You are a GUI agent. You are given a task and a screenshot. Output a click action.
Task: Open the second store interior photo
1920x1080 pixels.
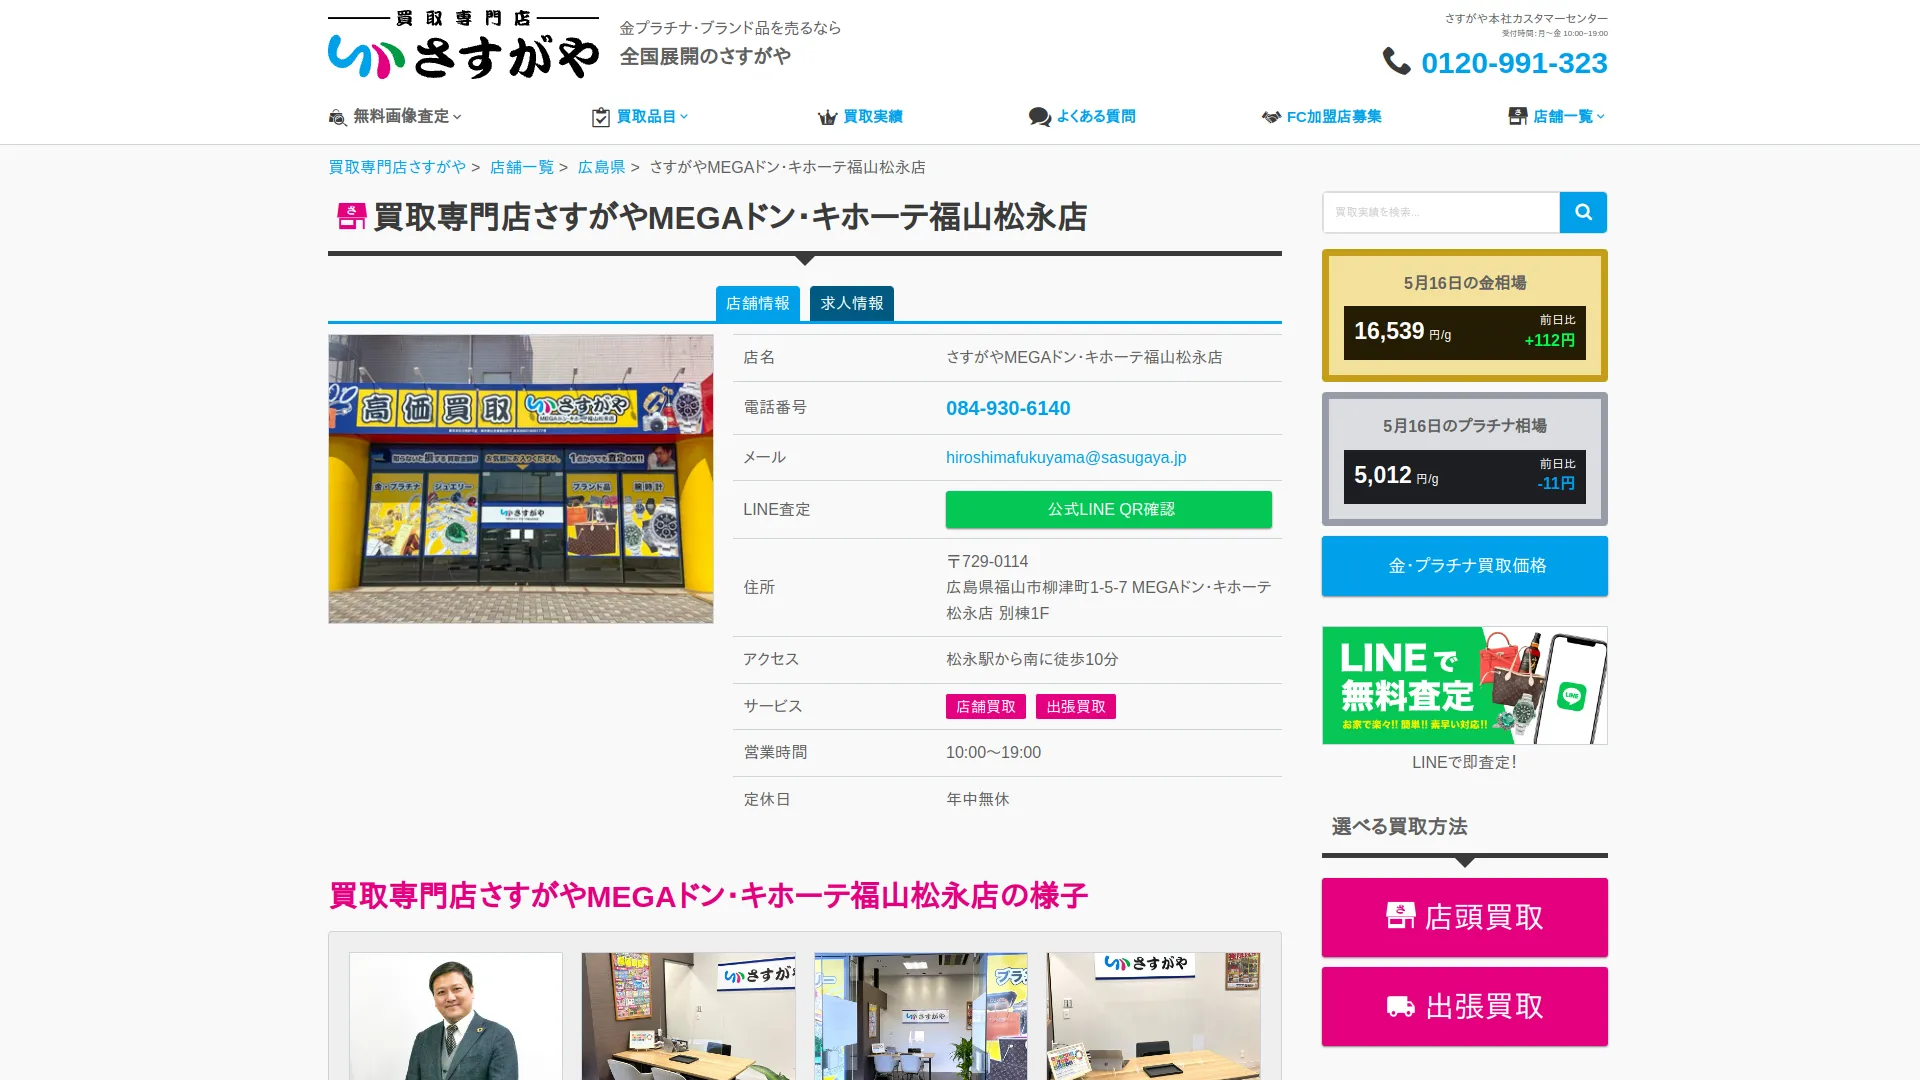click(x=689, y=1016)
